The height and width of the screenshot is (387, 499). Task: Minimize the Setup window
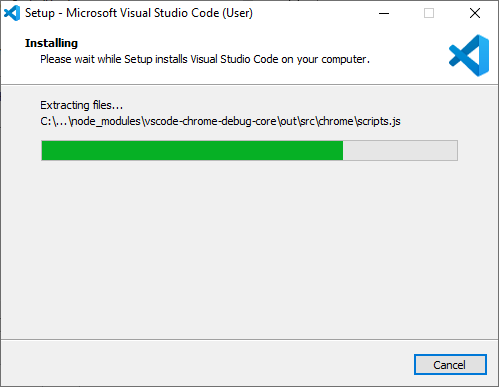tap(384, 13)
